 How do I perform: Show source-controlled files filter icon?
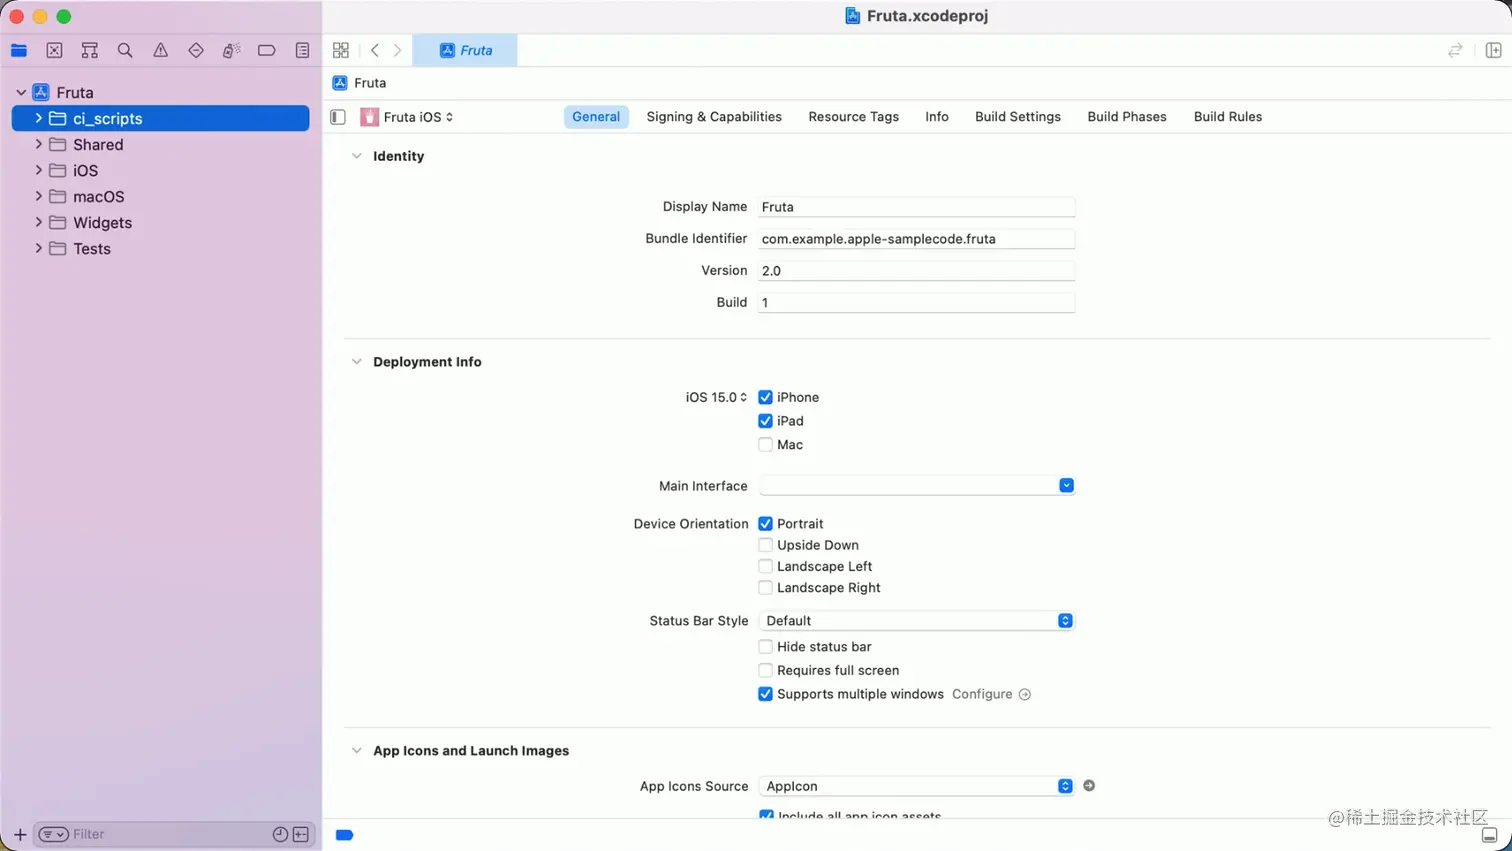click(301, 834)
